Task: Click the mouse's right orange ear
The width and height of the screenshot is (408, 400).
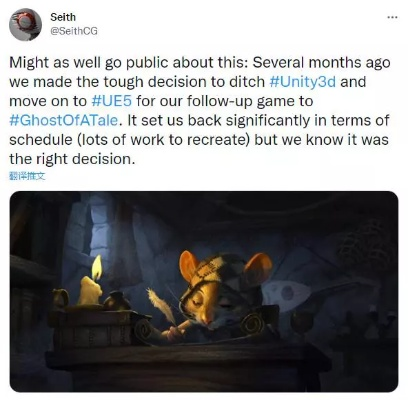Action: tap(257, 268)
